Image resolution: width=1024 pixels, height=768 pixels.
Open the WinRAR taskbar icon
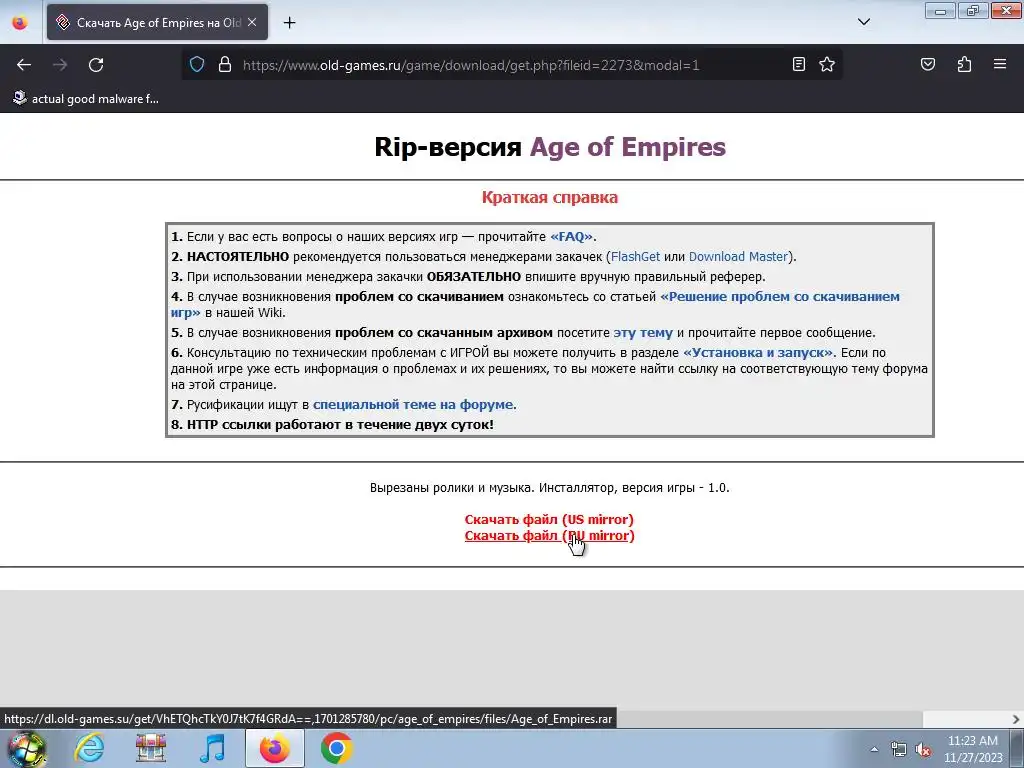[x=151, y=748]
